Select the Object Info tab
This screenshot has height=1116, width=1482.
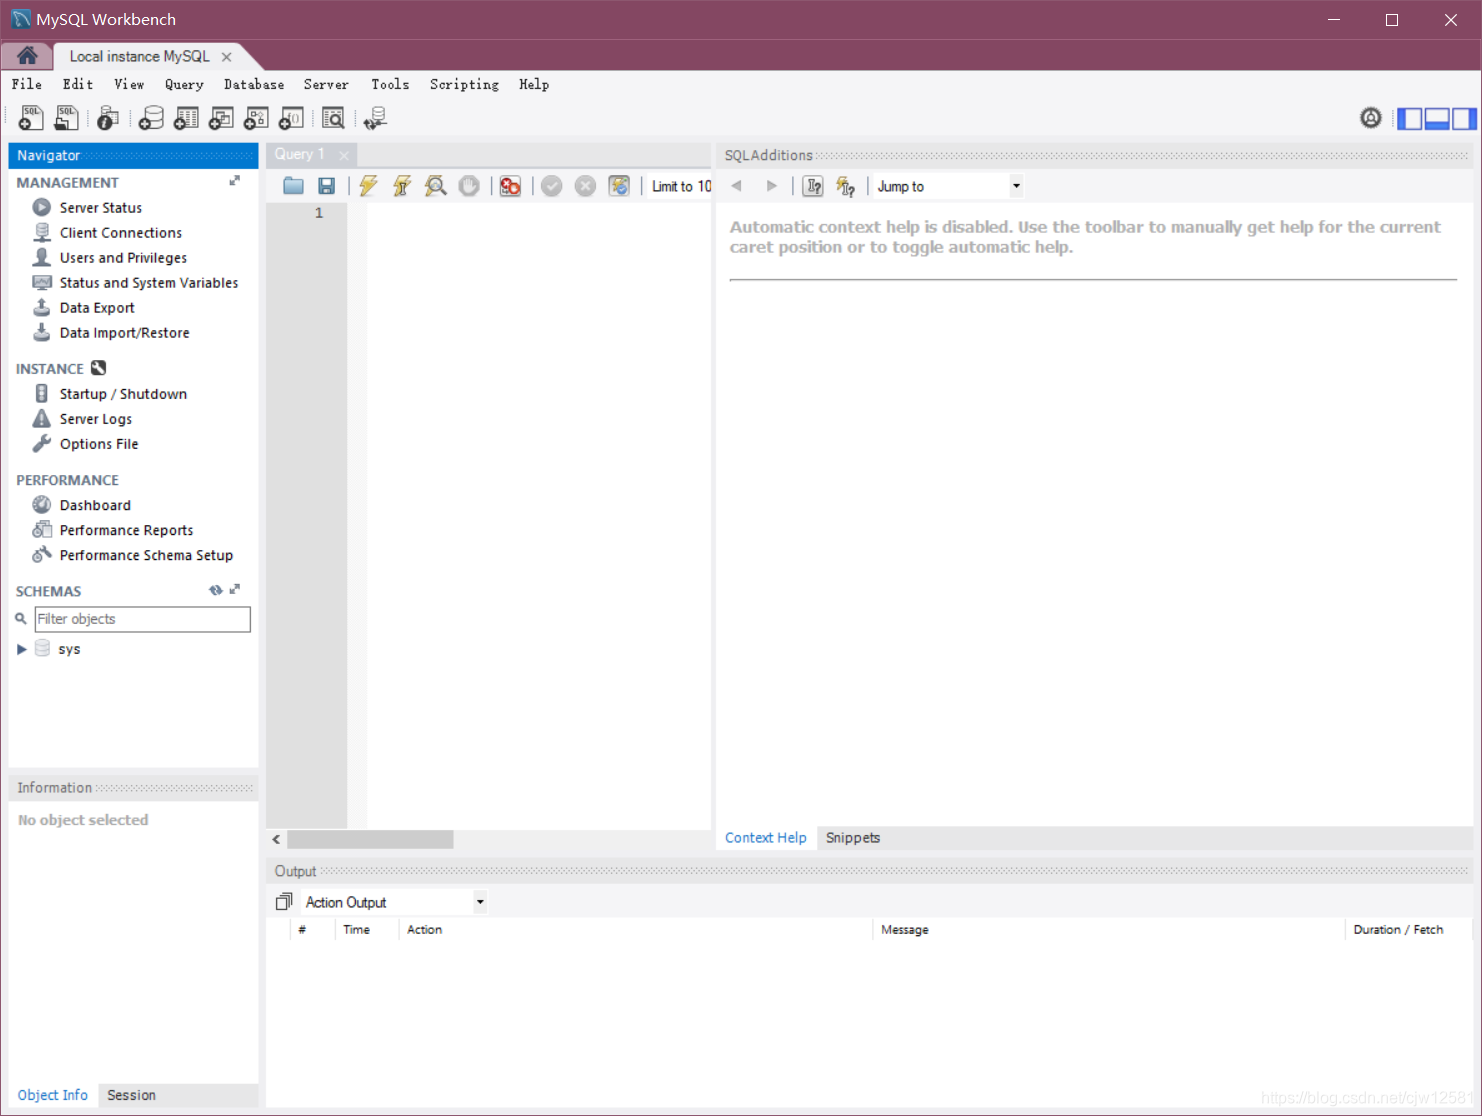[x=53, y=1095]
